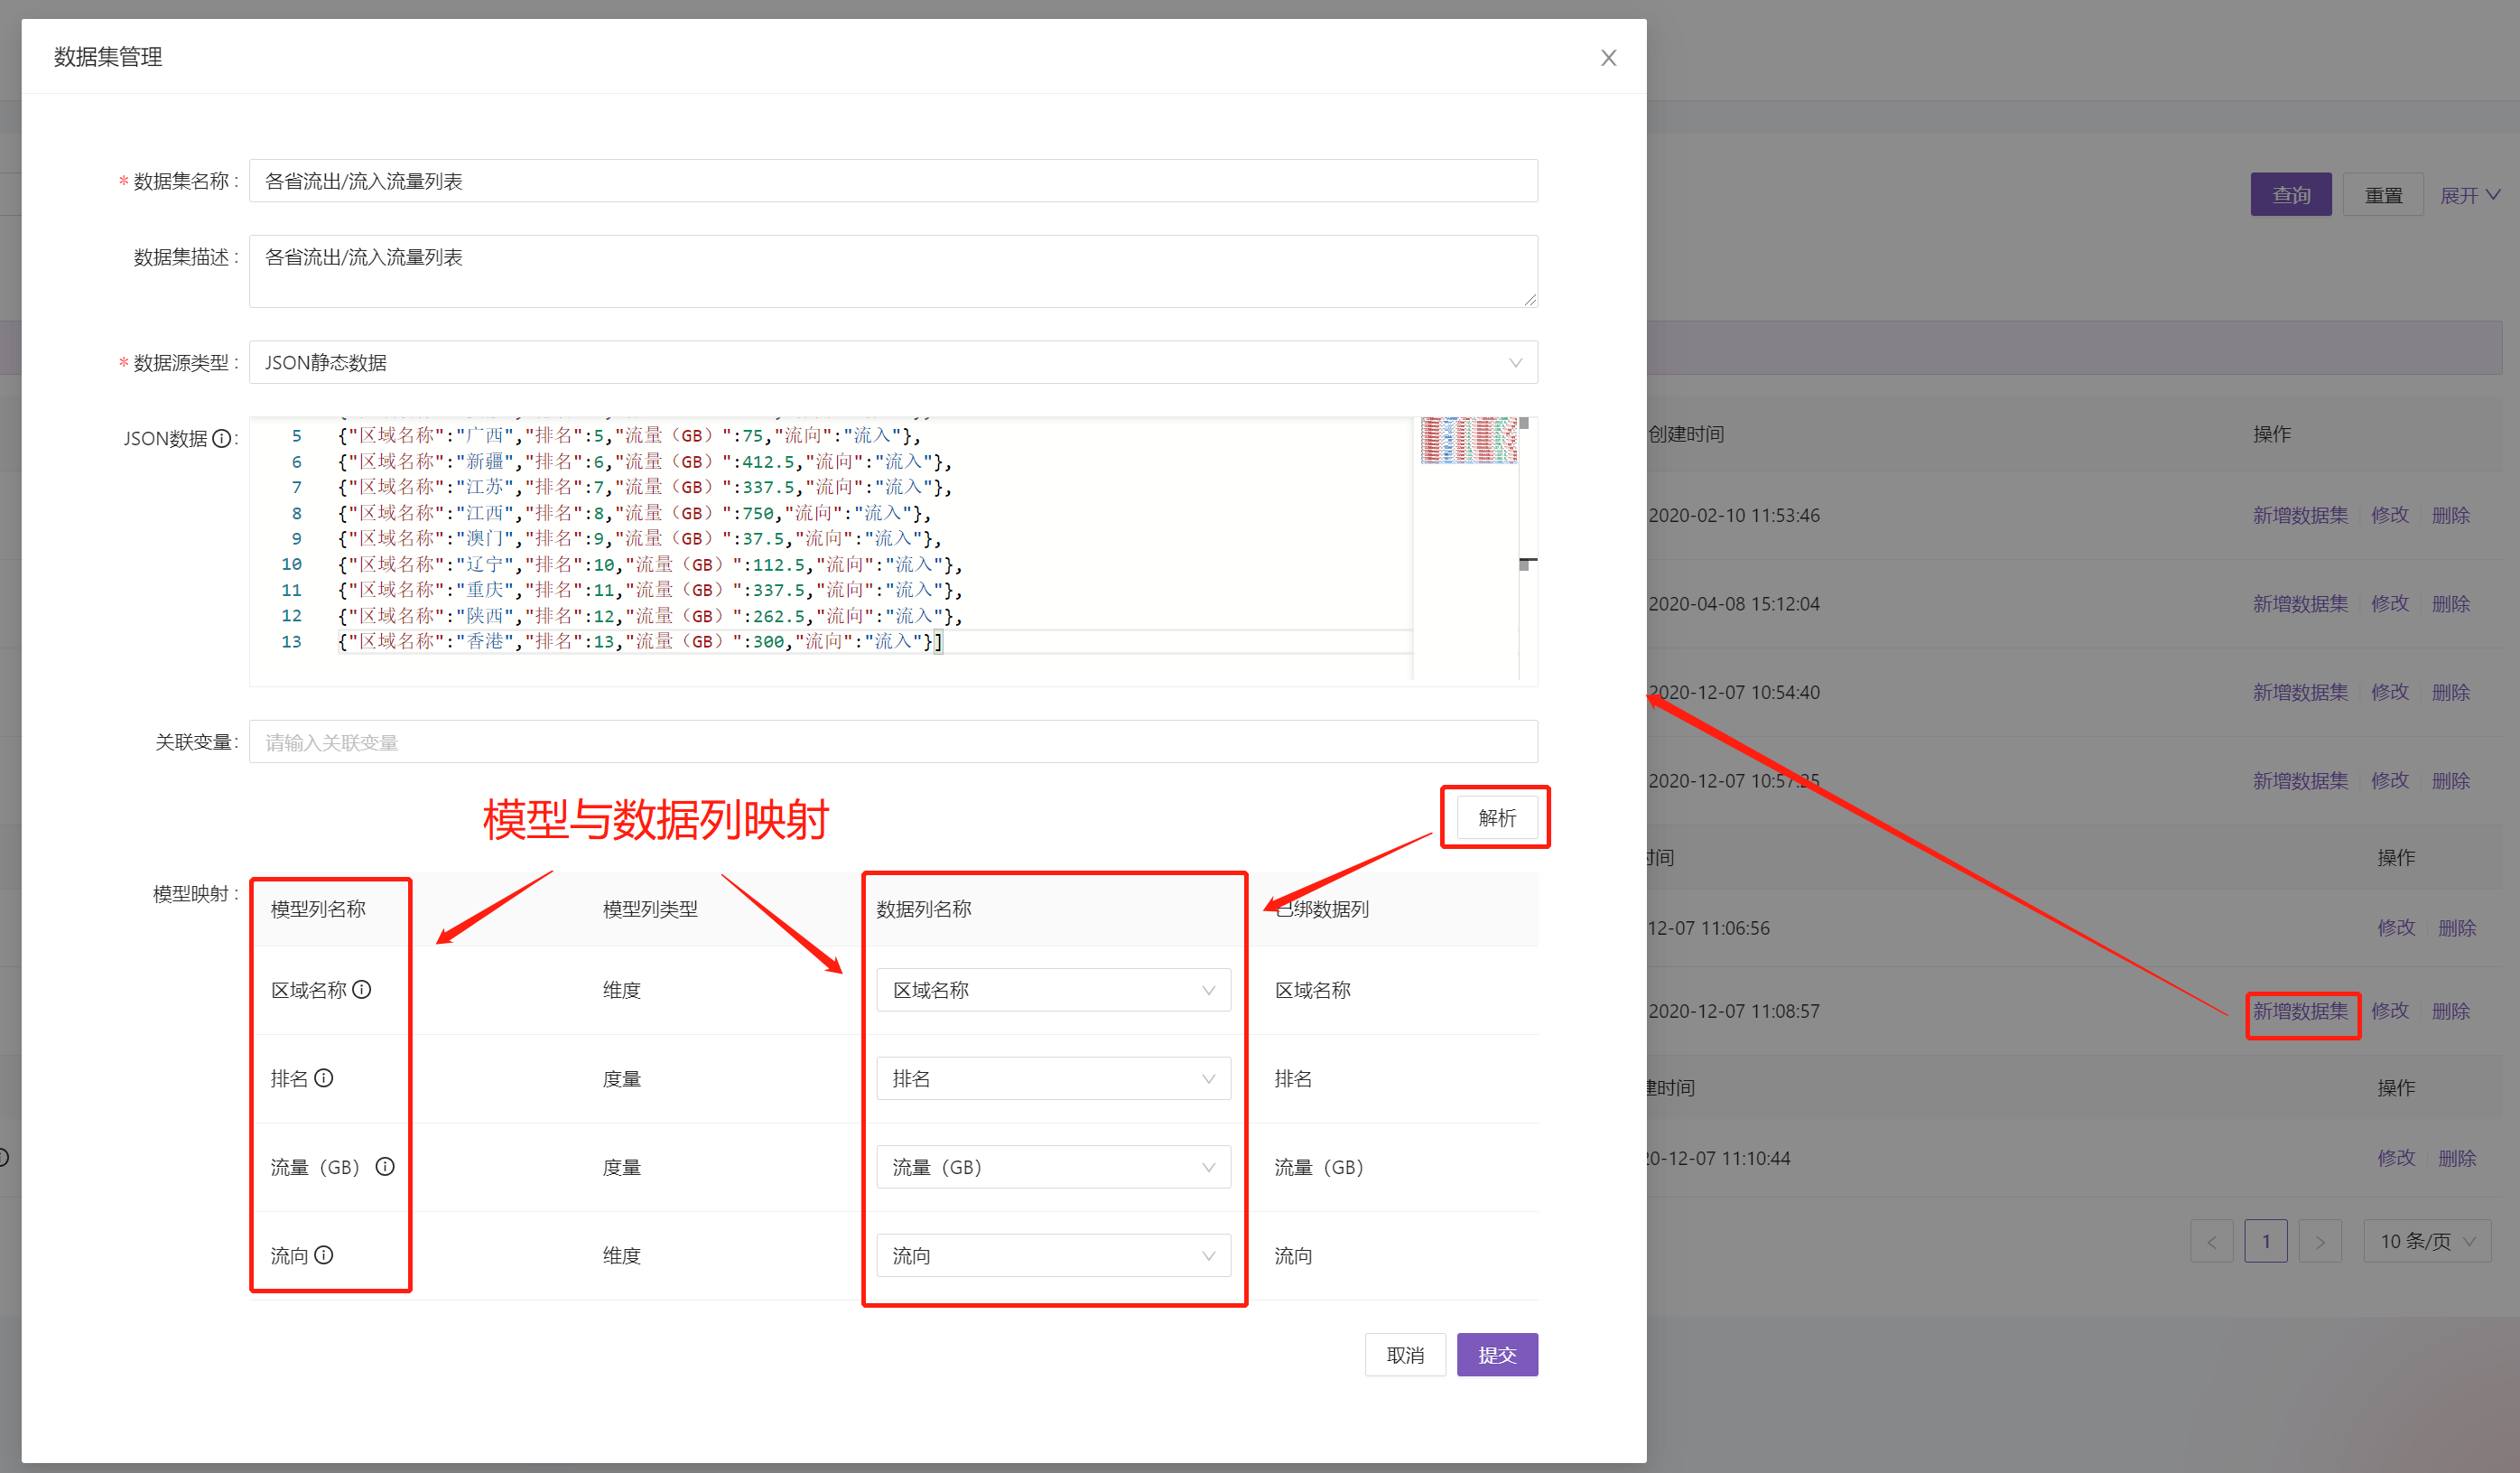This screenshot has height=1473, width=2520.
Task: Open 流向 data column dropdown
Action: click(1053, 1255)
